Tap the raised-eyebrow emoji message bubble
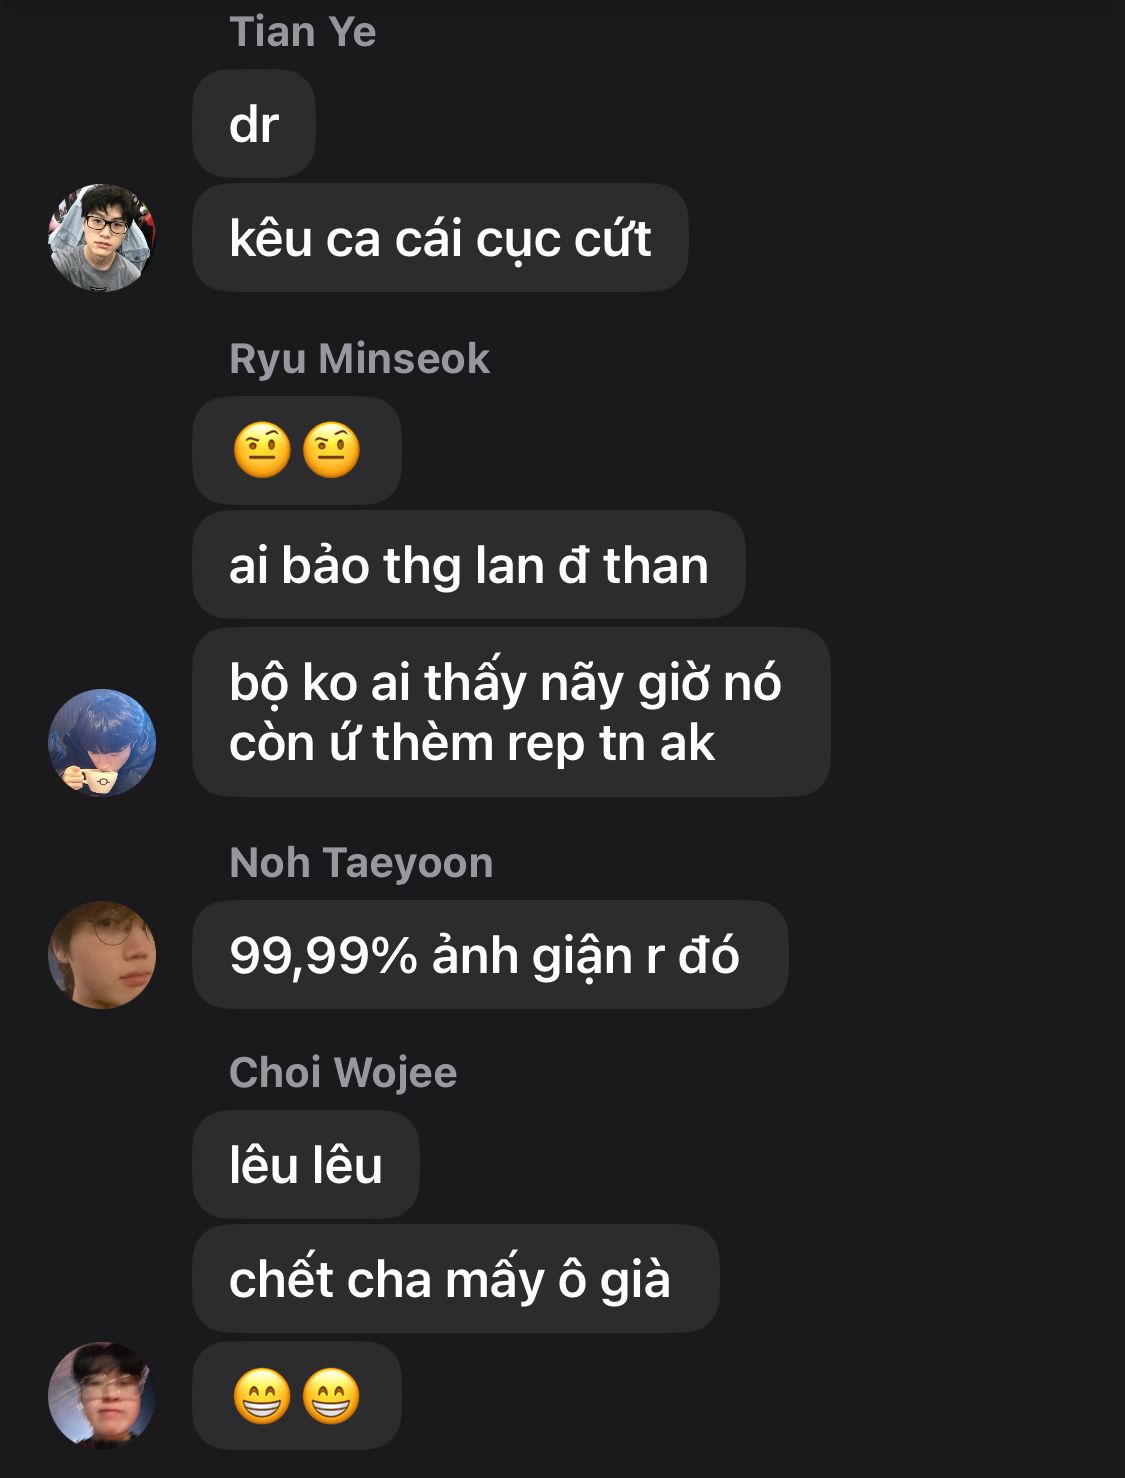Viewport: 1125px width, 1478px height. (297, 450)
